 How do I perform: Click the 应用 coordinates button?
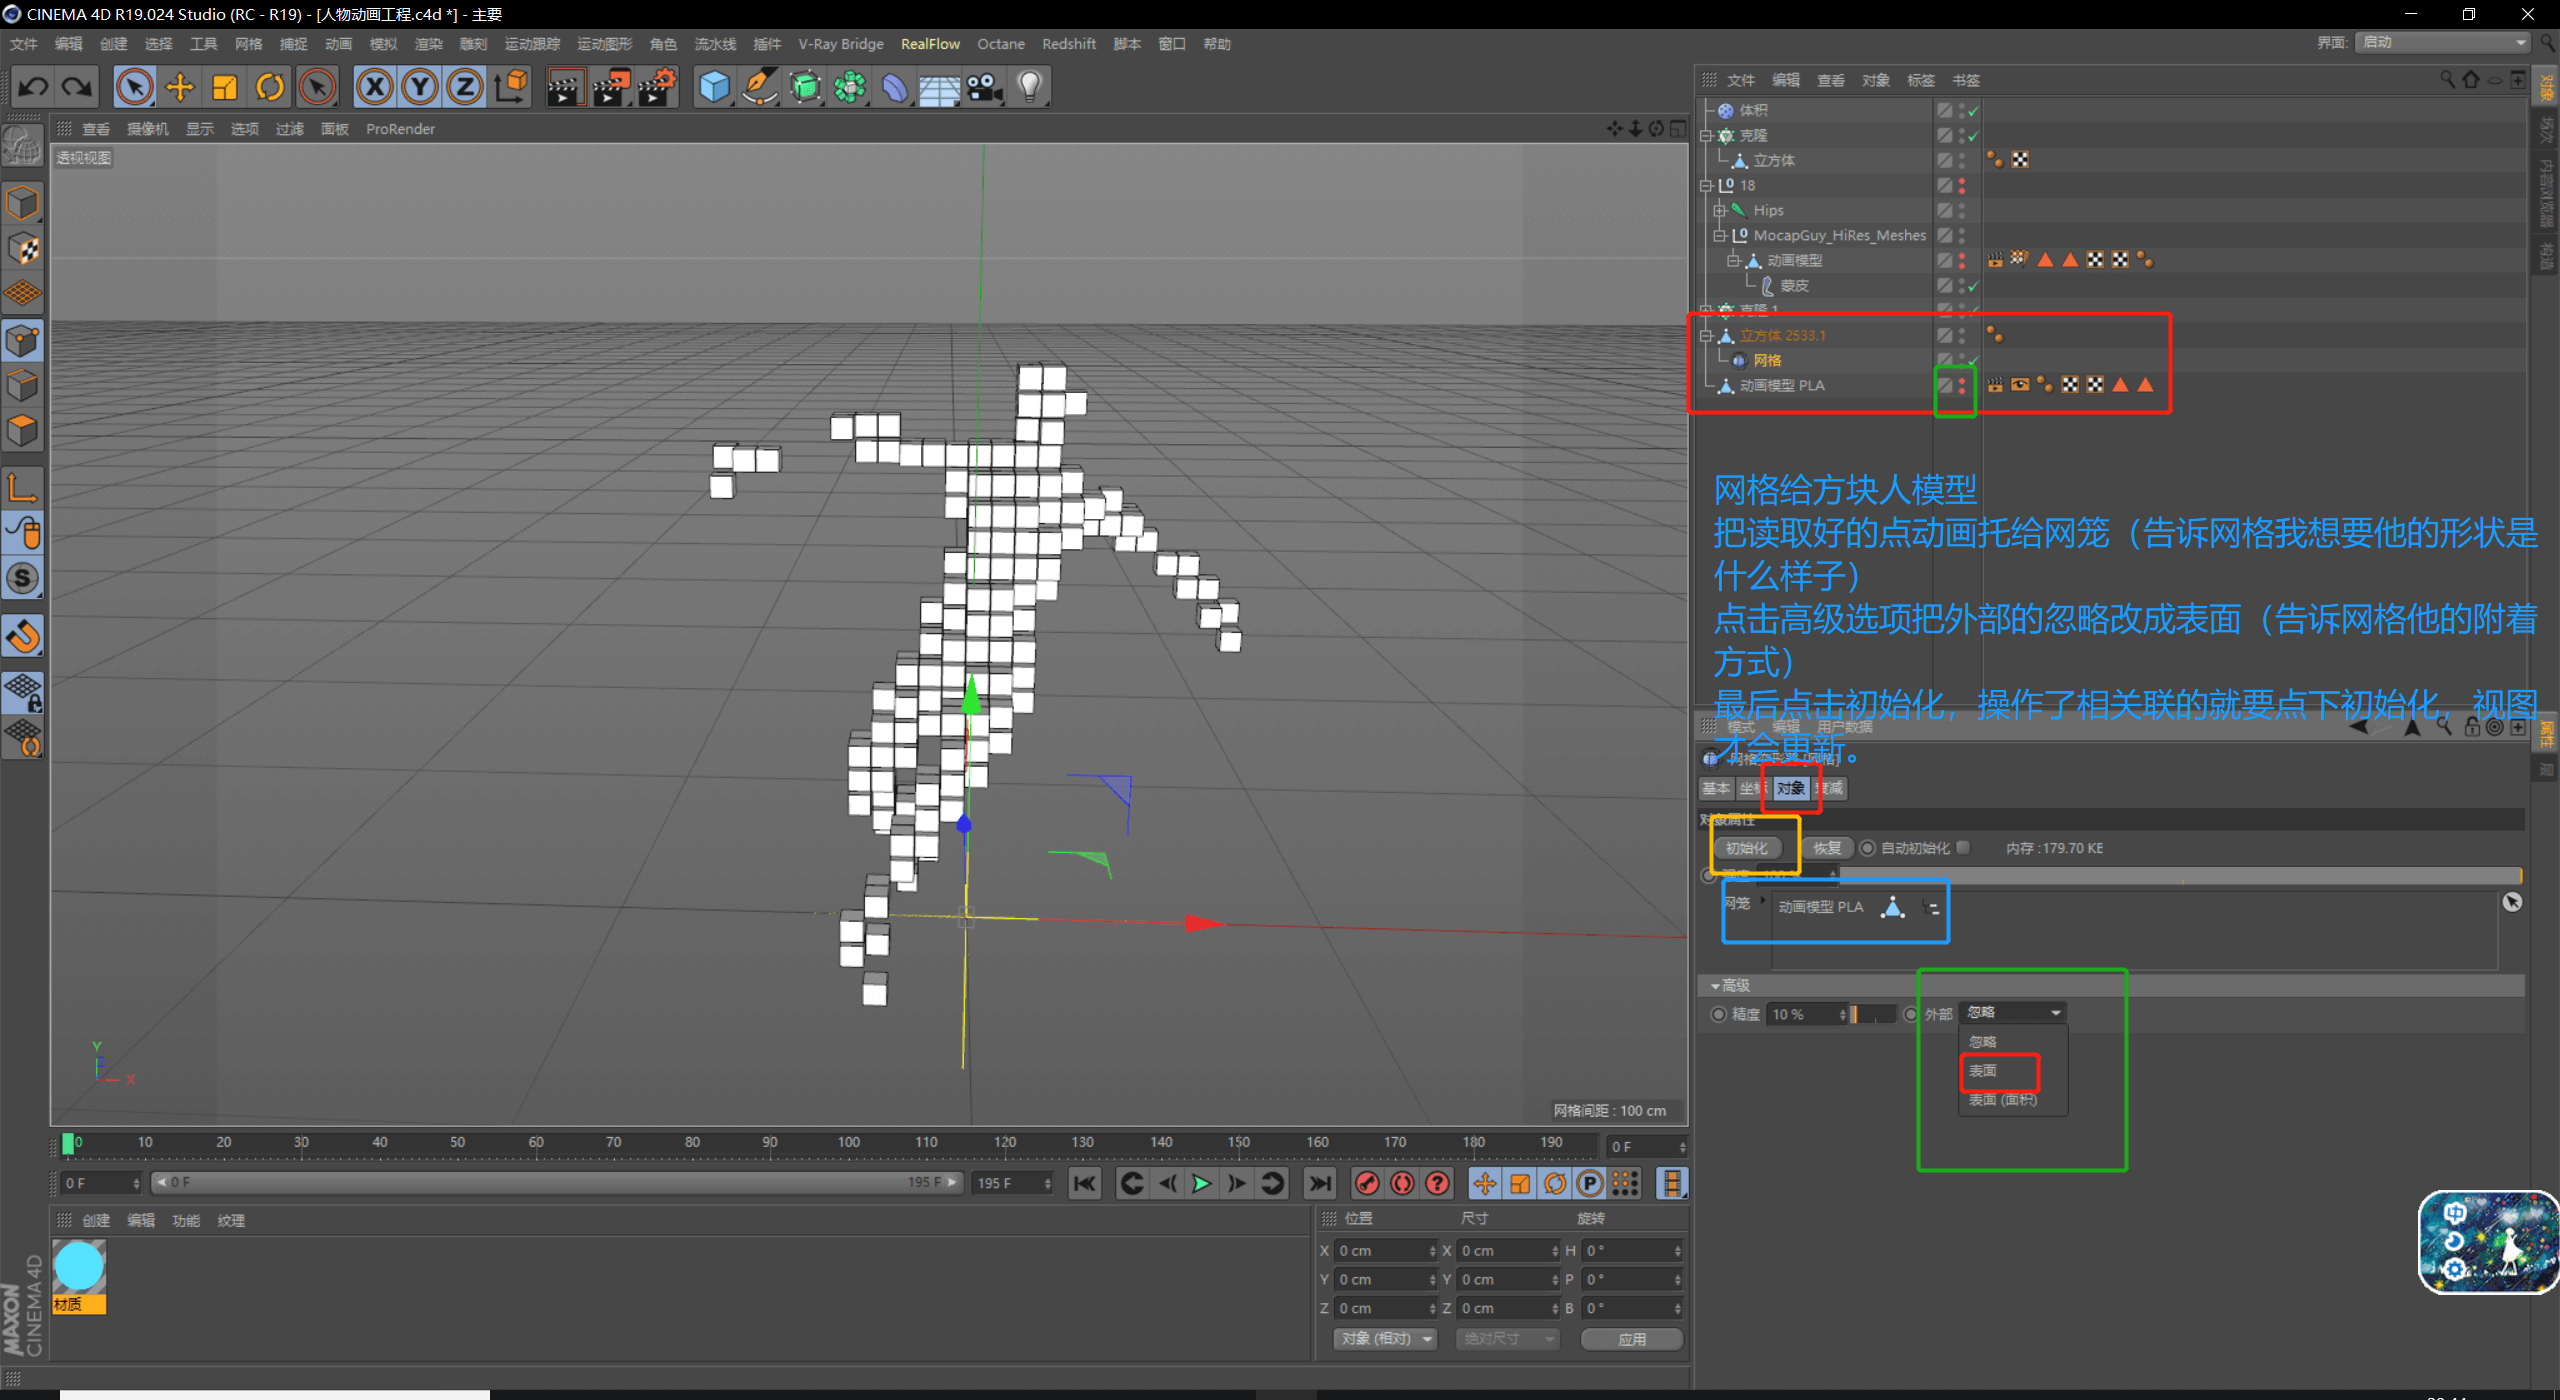1632,1339
